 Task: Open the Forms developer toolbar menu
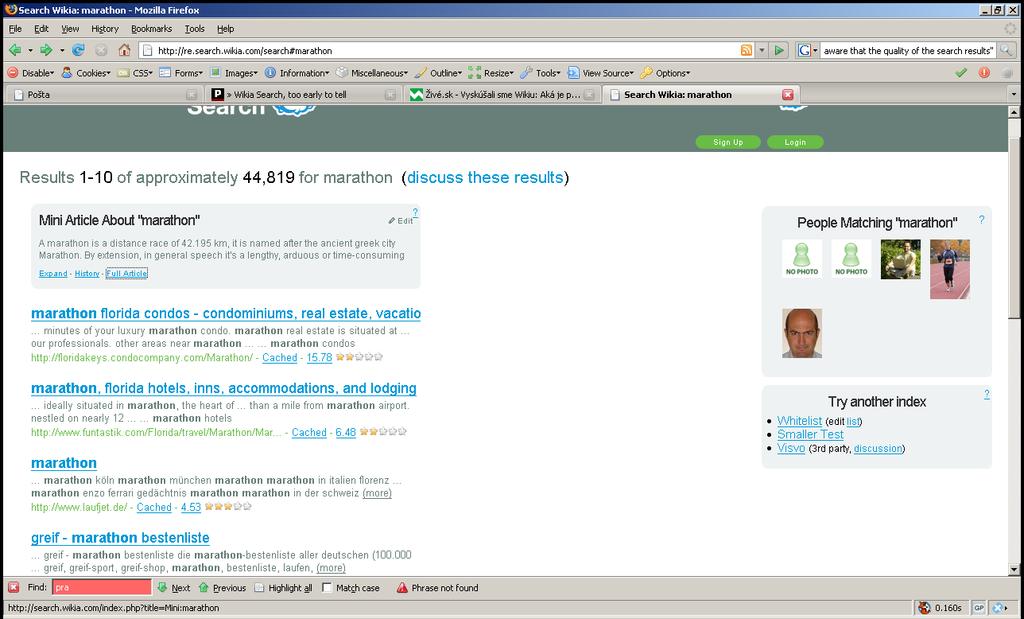pos(181,73)
